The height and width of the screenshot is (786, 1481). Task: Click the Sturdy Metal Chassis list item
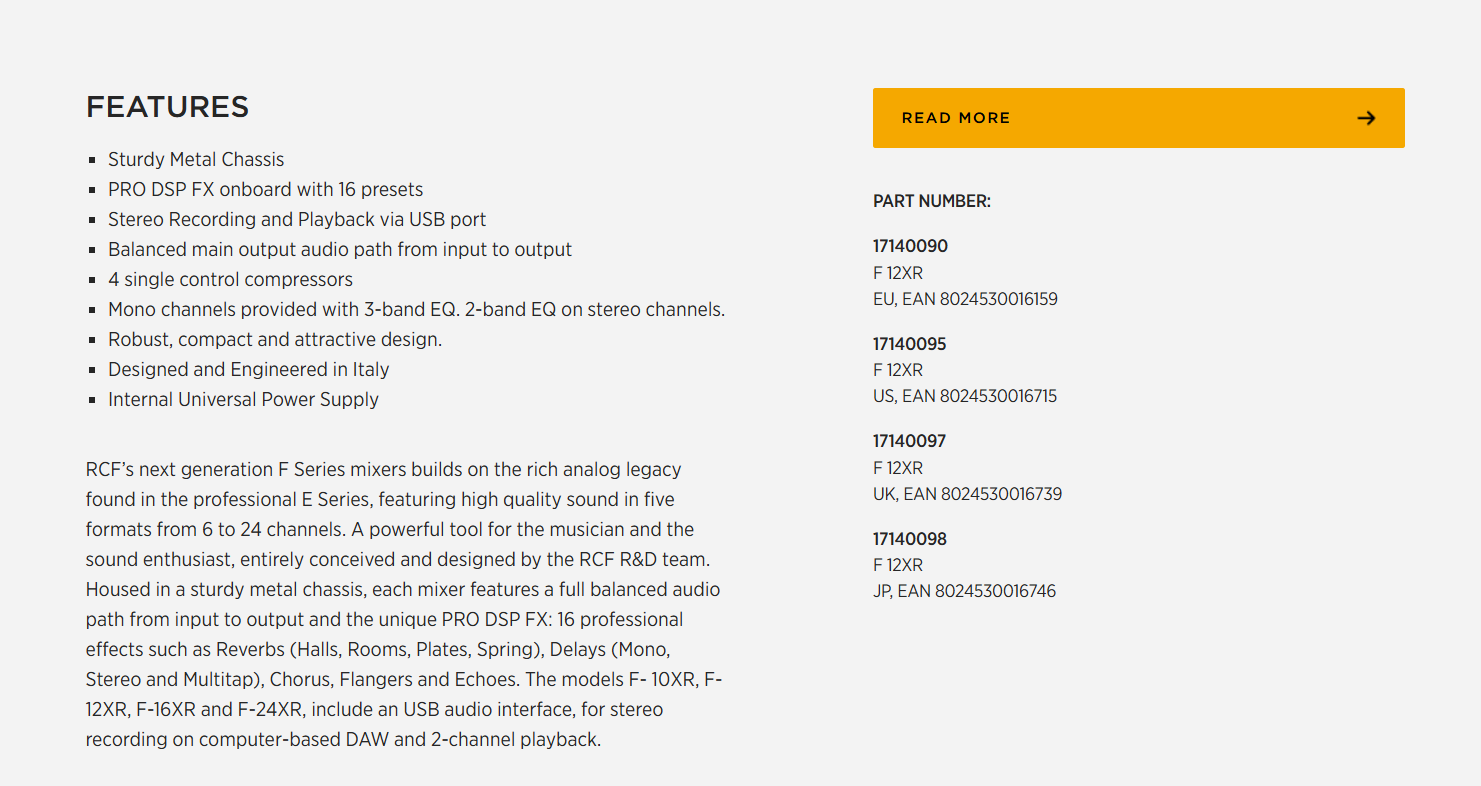(196, 160)
